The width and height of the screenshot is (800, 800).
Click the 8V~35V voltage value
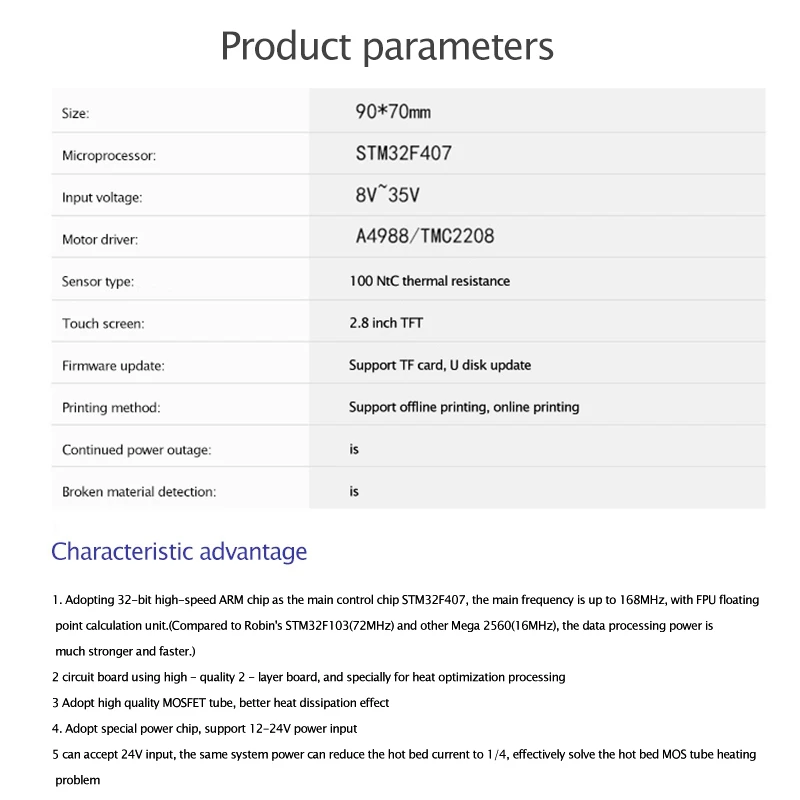click(x=387, y=194)
